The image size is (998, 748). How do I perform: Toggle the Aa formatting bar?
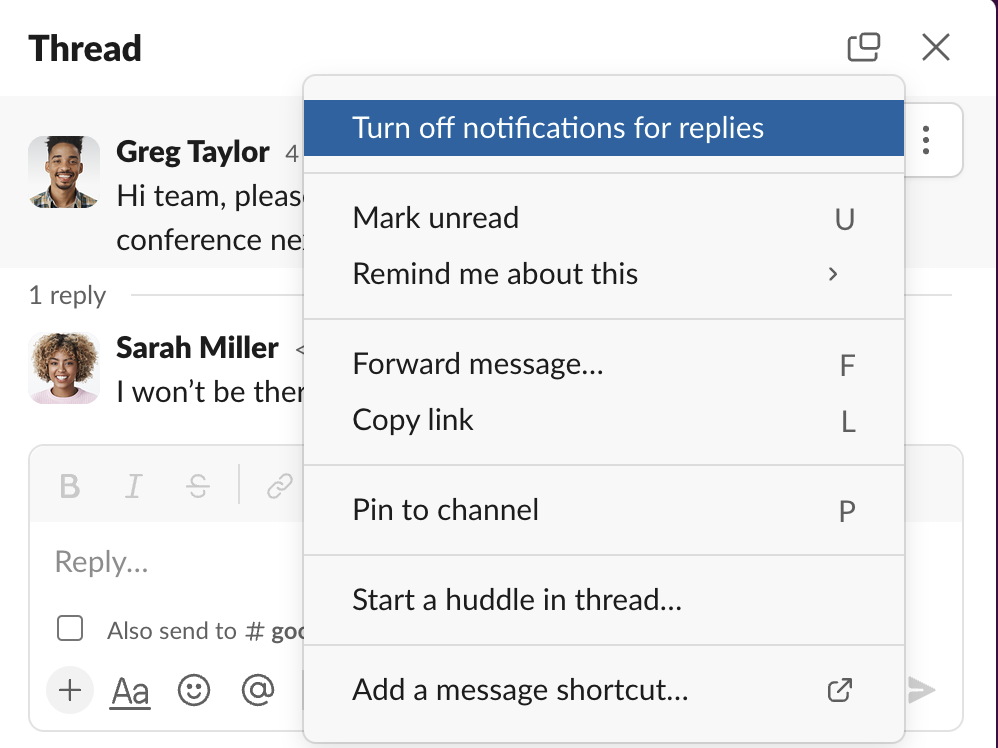(129, 690)
